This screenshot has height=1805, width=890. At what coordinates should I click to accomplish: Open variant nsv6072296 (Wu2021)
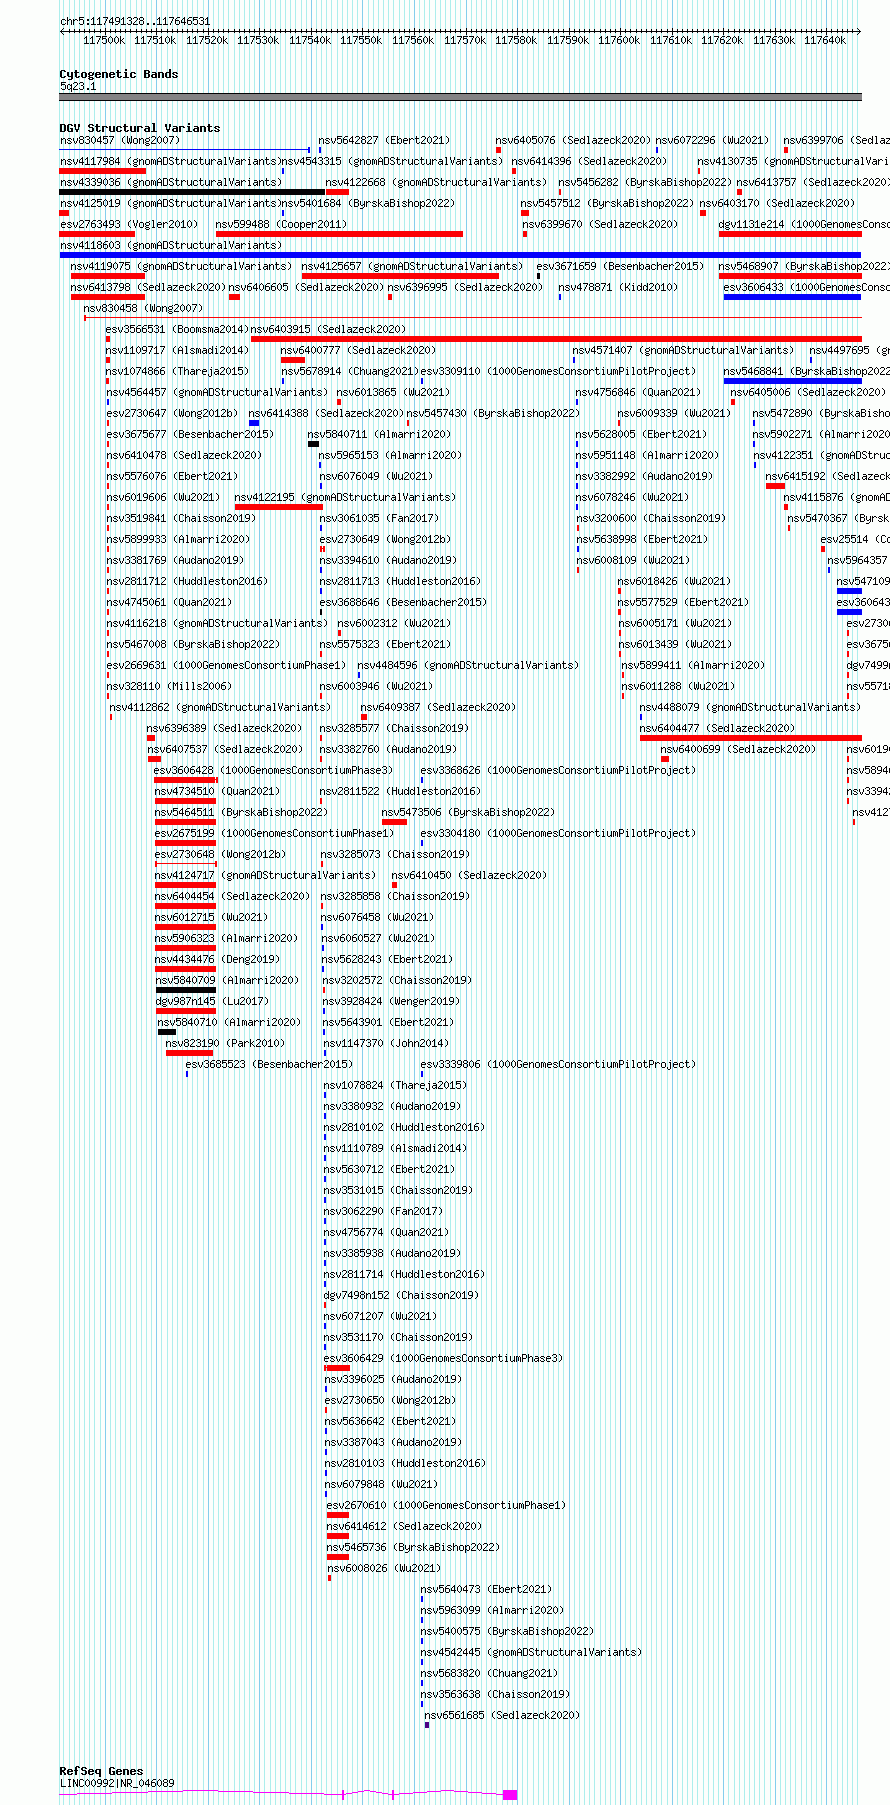[x=713, y=140]
